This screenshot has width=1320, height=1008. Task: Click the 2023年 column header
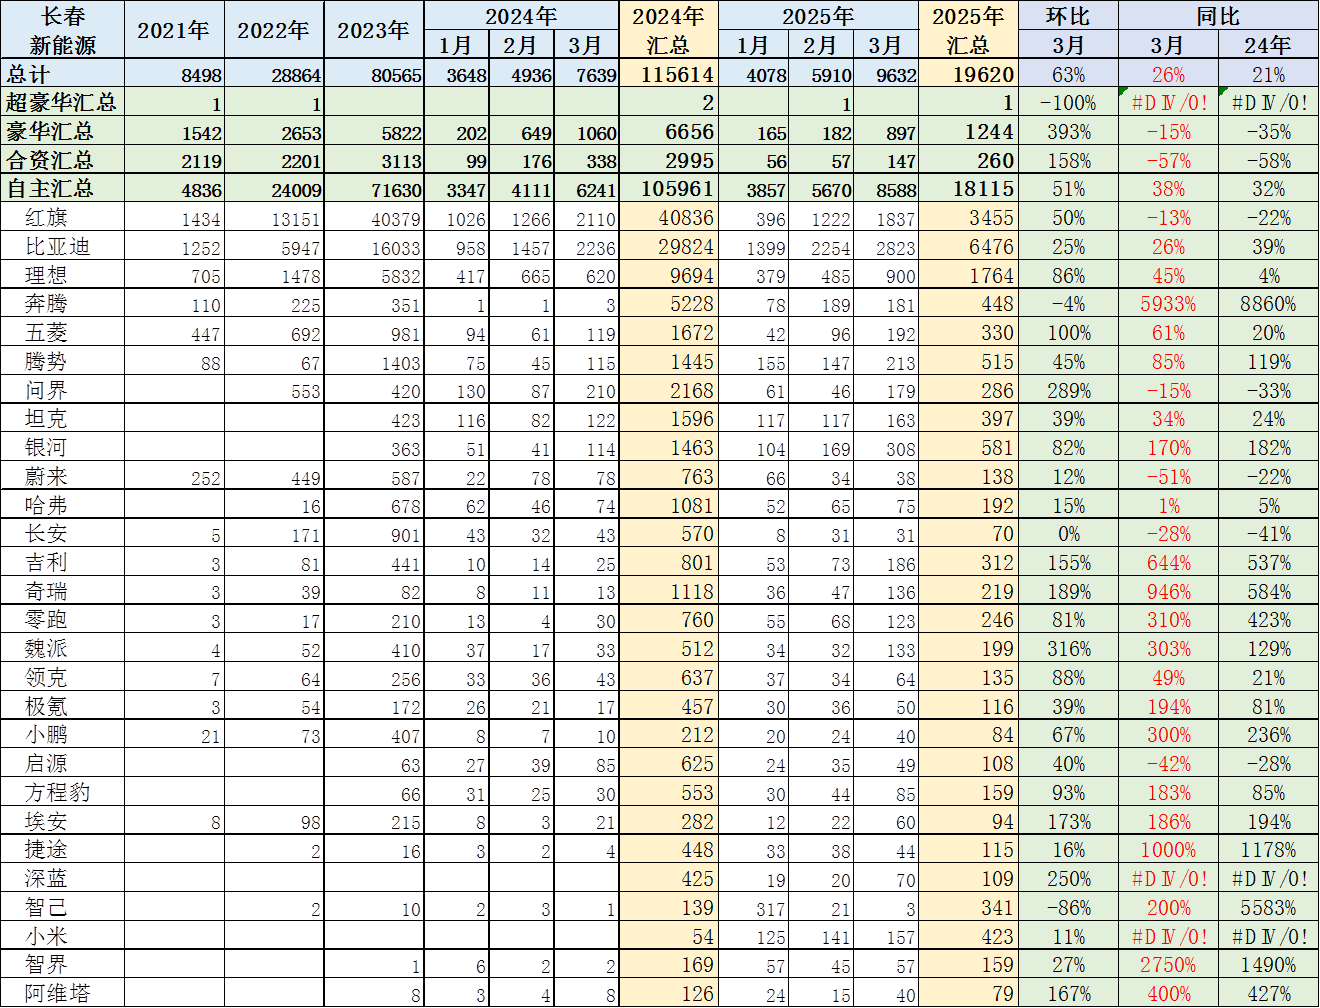tap(373, 30)
